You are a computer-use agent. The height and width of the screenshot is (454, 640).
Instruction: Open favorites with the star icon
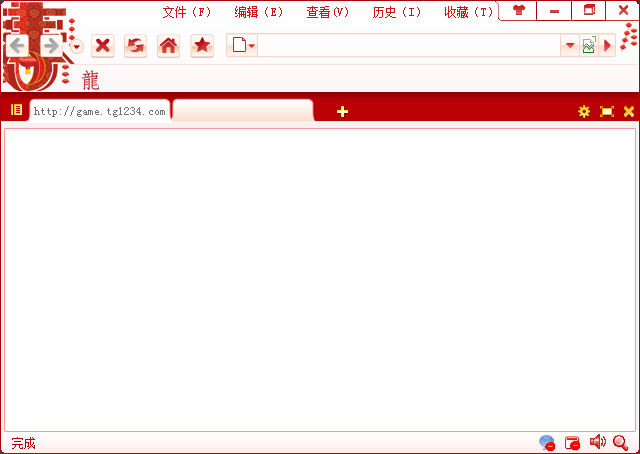202,46
